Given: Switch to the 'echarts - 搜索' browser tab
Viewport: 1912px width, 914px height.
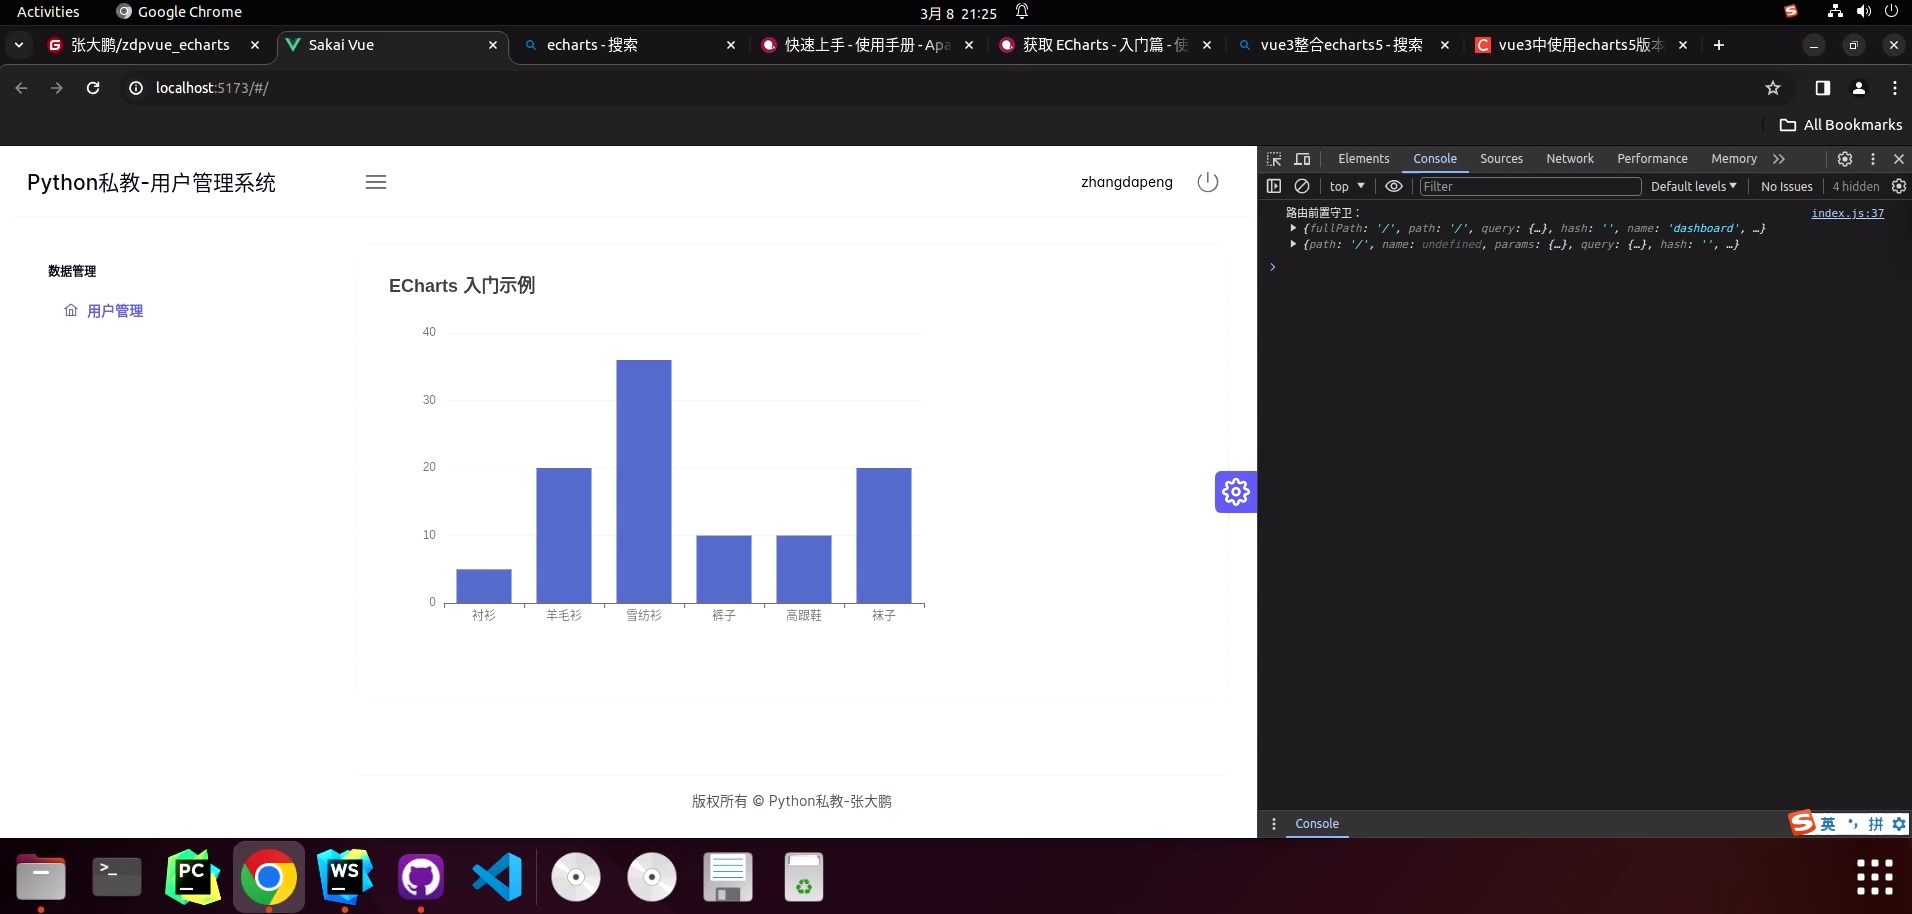Looking at the screenshot, I should tap(595, 45).
